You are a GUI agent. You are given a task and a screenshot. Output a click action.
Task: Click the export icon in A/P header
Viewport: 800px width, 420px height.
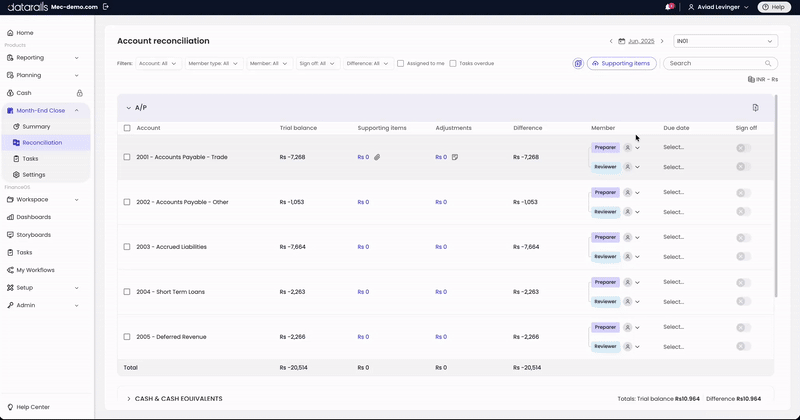[756, 108]
